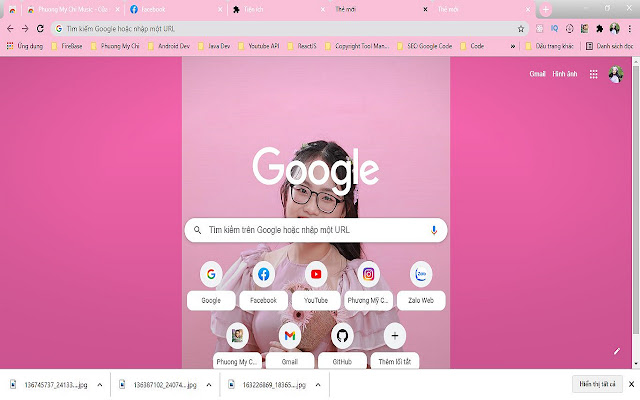Switch to the Phuong My Chi Music tab

coord(70,9)
